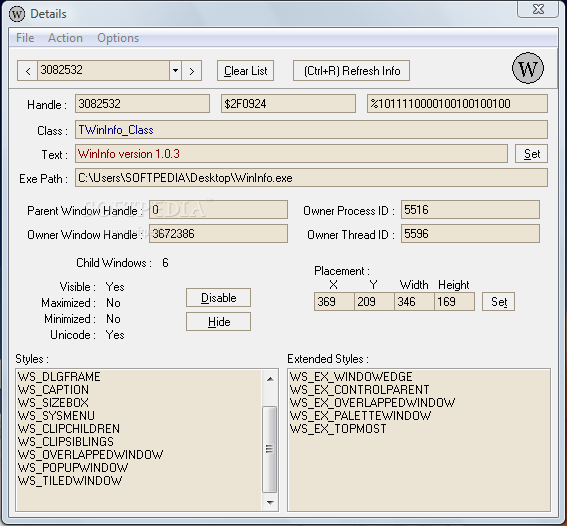This screenshot has height=526, width=567.
Task: Select WS_OVERLAPPEDWINDOW in the Styles list
Action: 90,455
